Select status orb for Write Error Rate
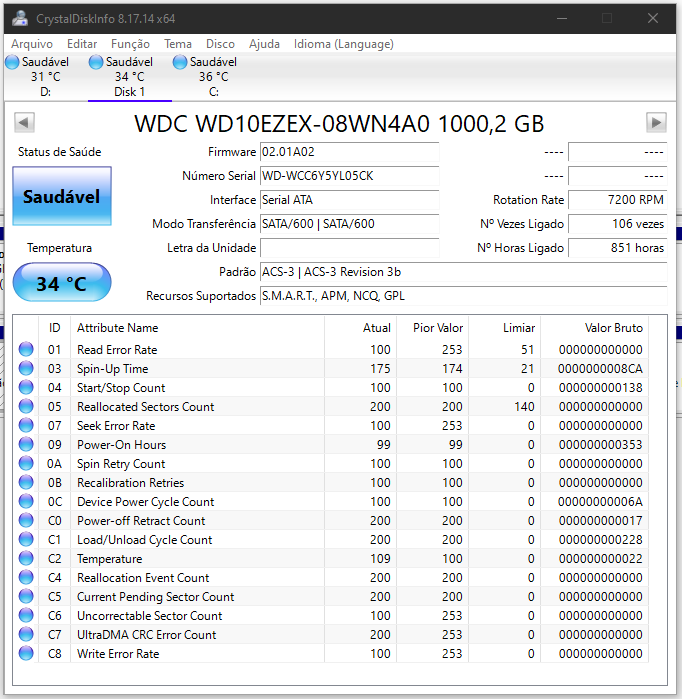The image size is (682, 699). [26, 654]
